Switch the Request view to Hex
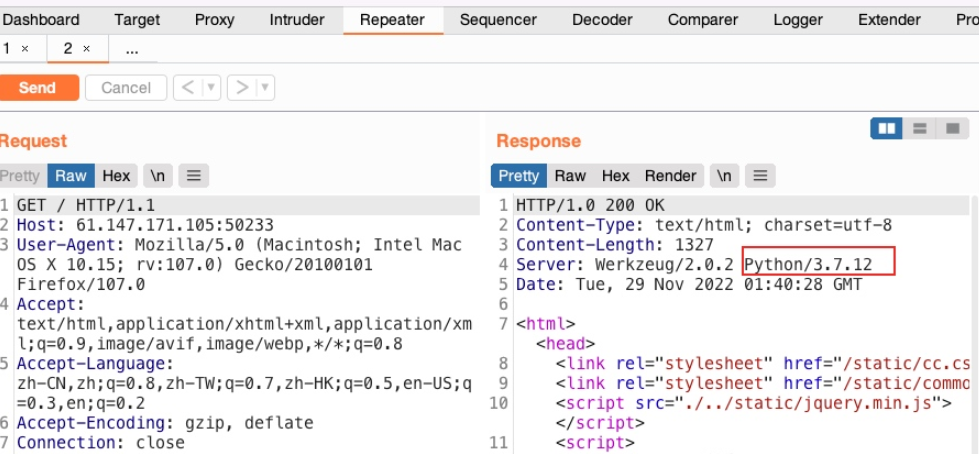Viewport: 979px width, 454px height. [x=116, y=176]
